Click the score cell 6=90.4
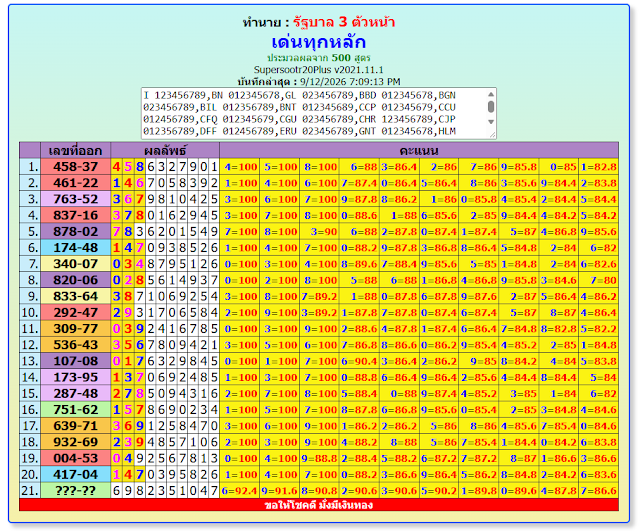This screenshot has height=531, width=640. click(359, 361)
